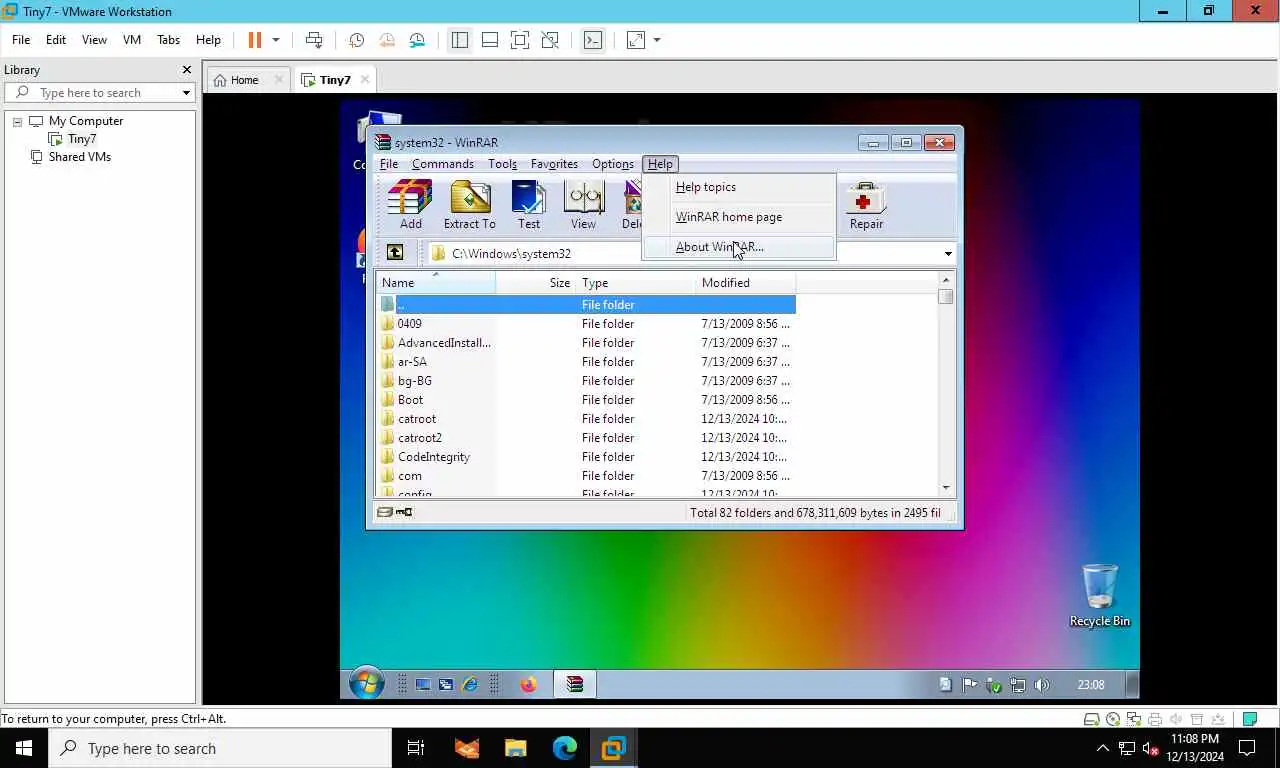Open Microsoft Edge from the host taskbar
This screenshot has height=768, width=1280.
tap(564, 748)
